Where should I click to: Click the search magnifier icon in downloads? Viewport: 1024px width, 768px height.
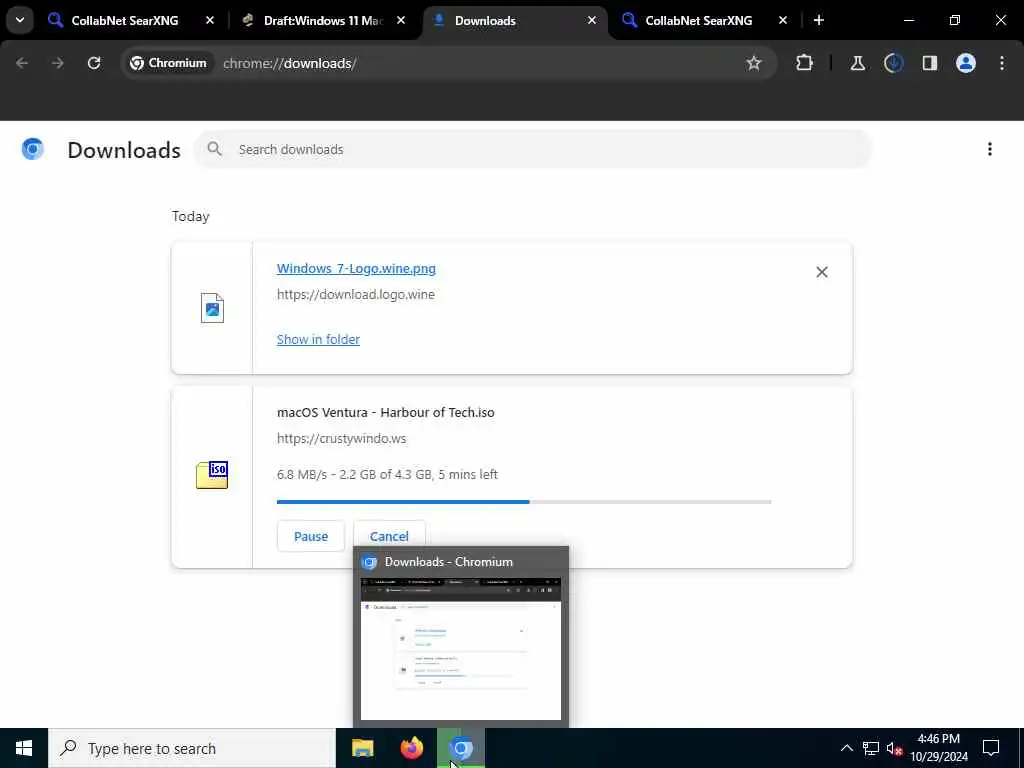pos(214,149)
